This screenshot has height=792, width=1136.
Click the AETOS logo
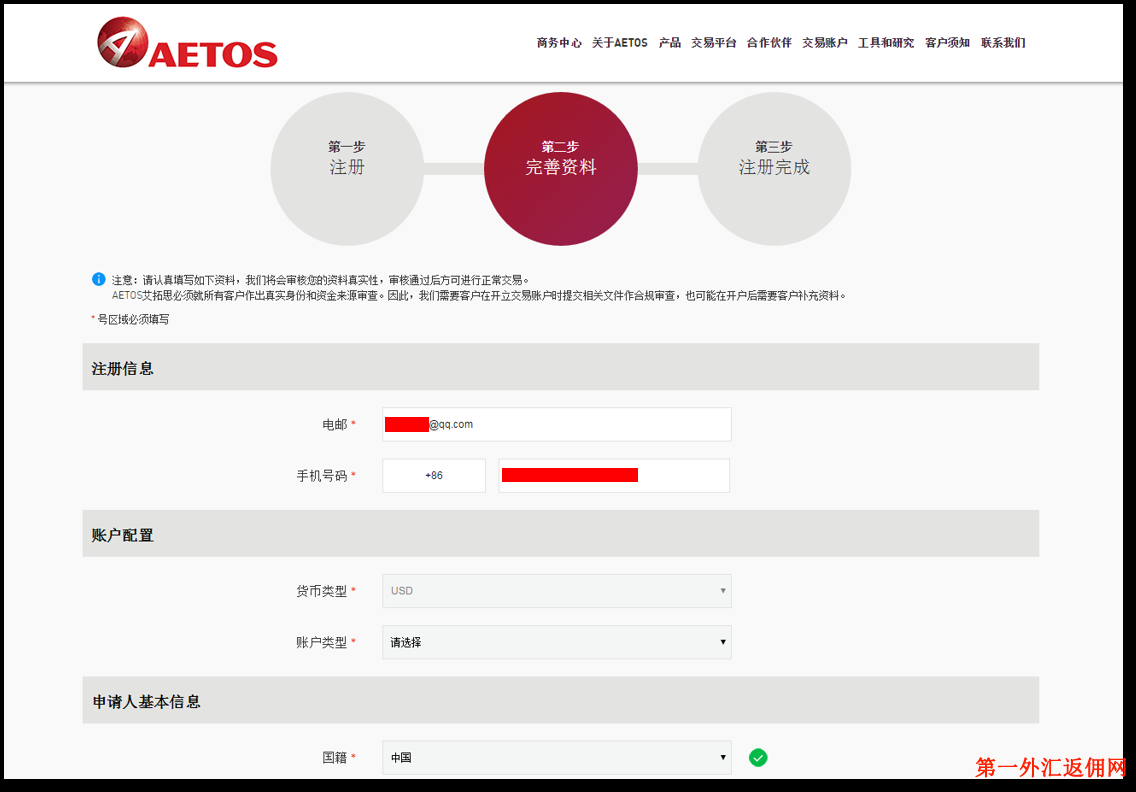[187, 43]
